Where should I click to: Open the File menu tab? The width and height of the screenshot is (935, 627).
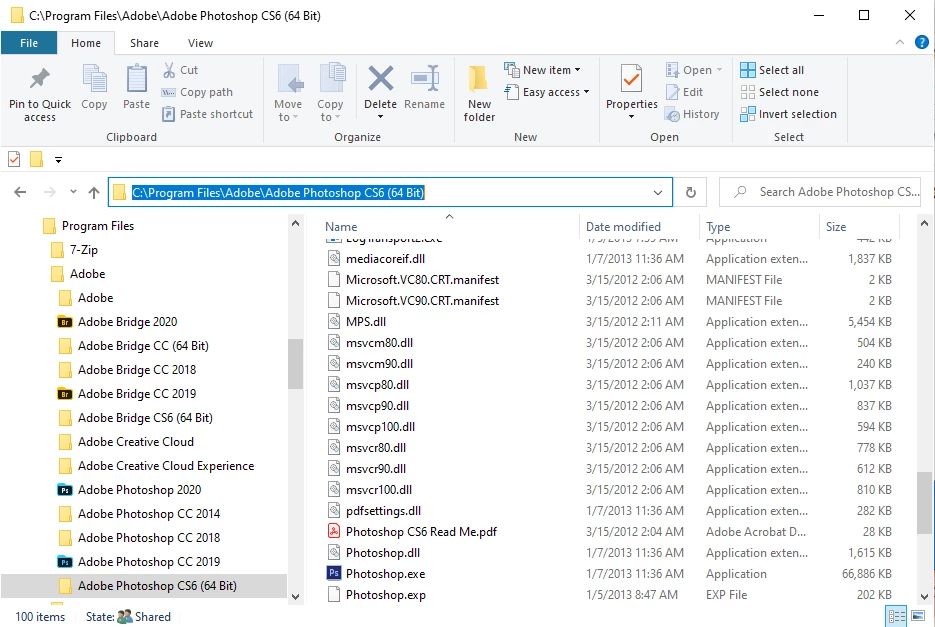pyautogui.click(x=29, y=43)
